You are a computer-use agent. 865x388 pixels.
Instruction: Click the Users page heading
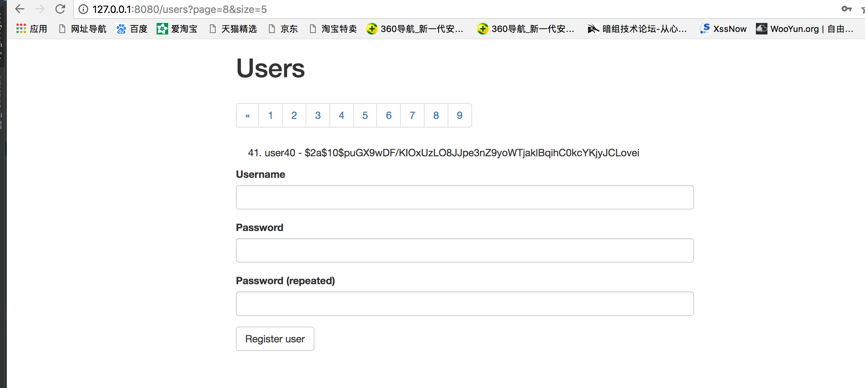click(270, 69)
